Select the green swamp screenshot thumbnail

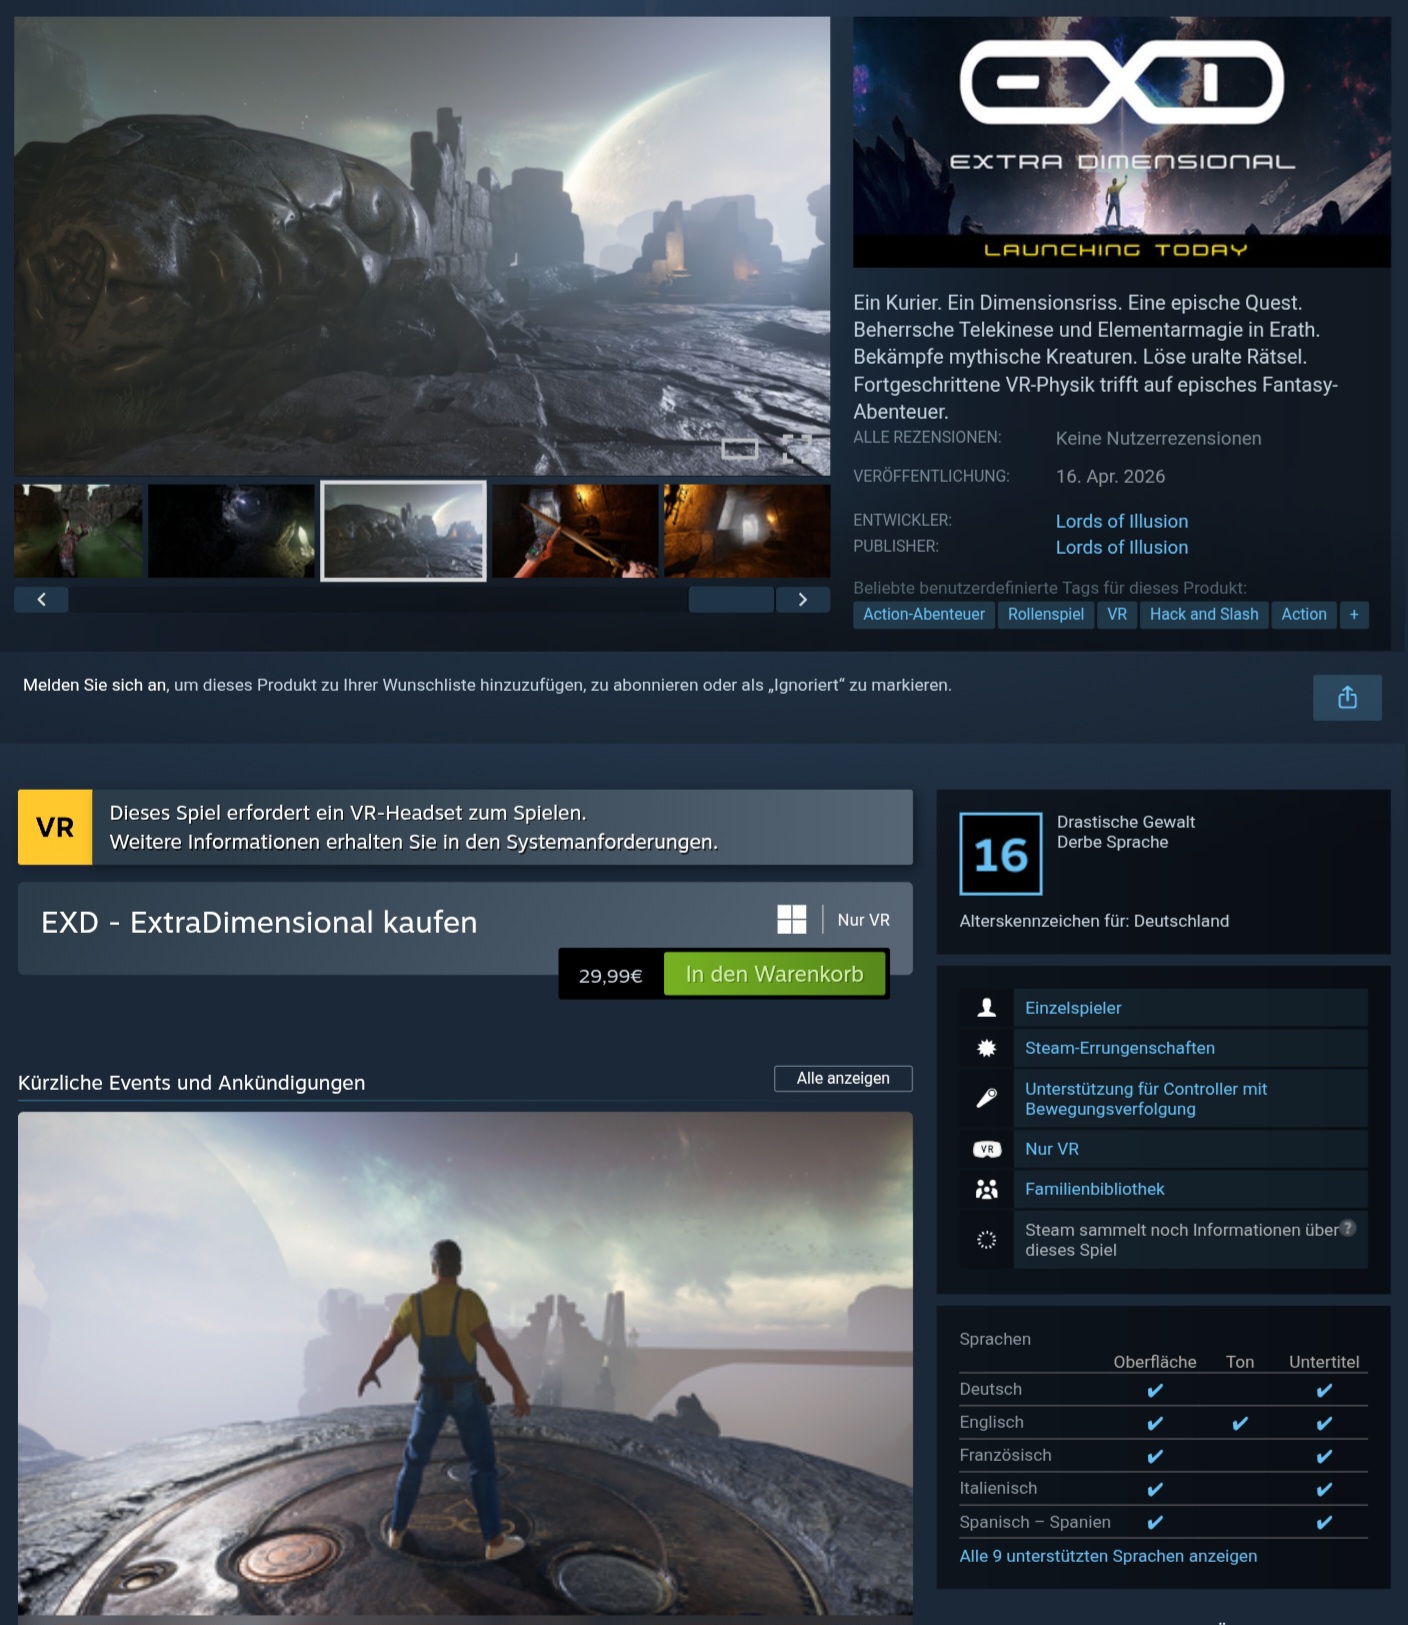point(78,531)
